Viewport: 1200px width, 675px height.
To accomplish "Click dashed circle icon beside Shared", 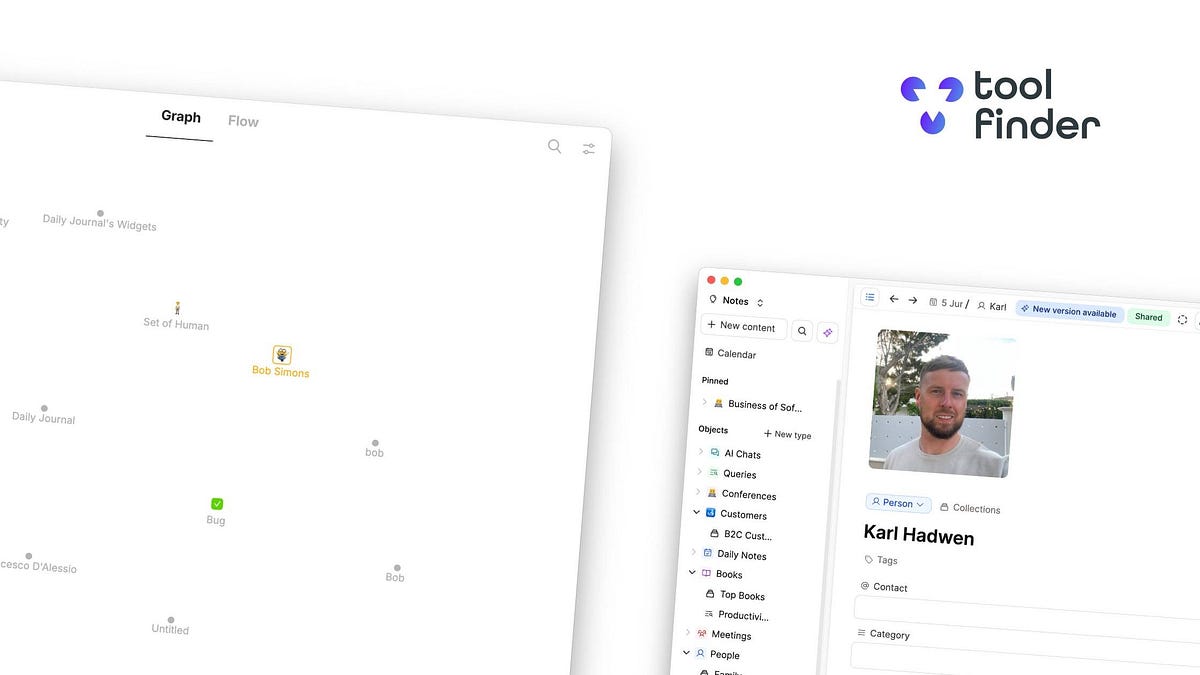I will click(x=1182, y=320).
